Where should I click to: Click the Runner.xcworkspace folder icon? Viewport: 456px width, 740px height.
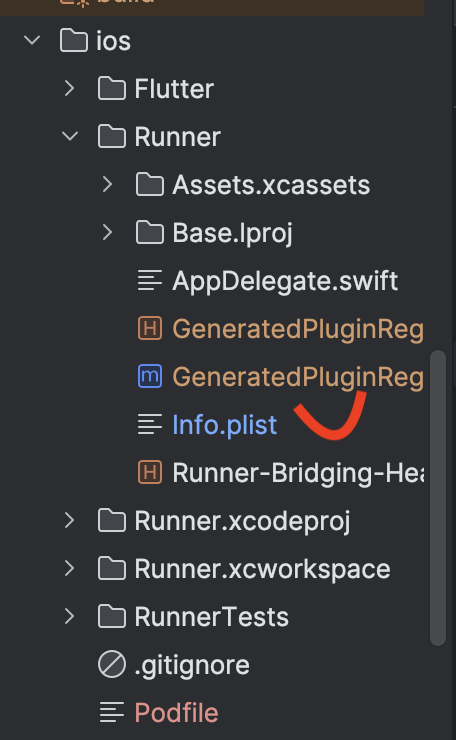pos(112,569)
